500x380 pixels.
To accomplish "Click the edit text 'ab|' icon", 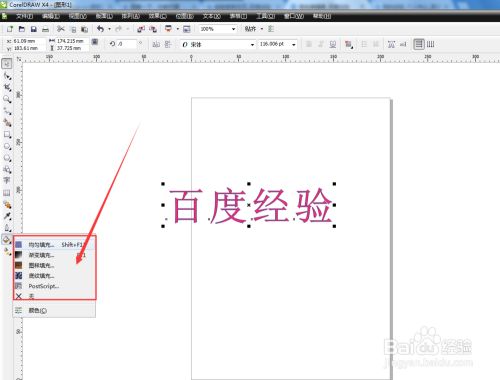I will (403, 44).
